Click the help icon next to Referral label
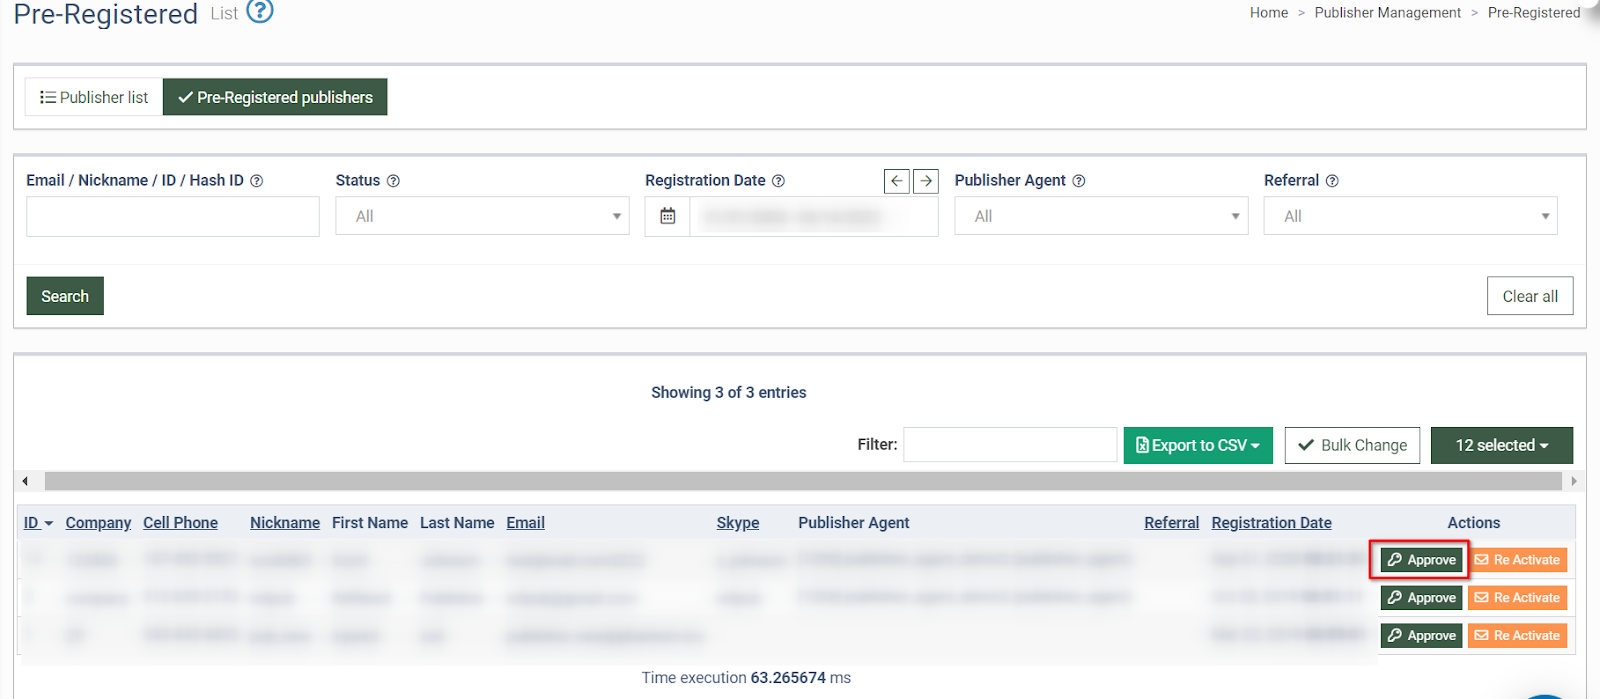The width and height of the screenshot is (1600, 699). click(1332, 181)
